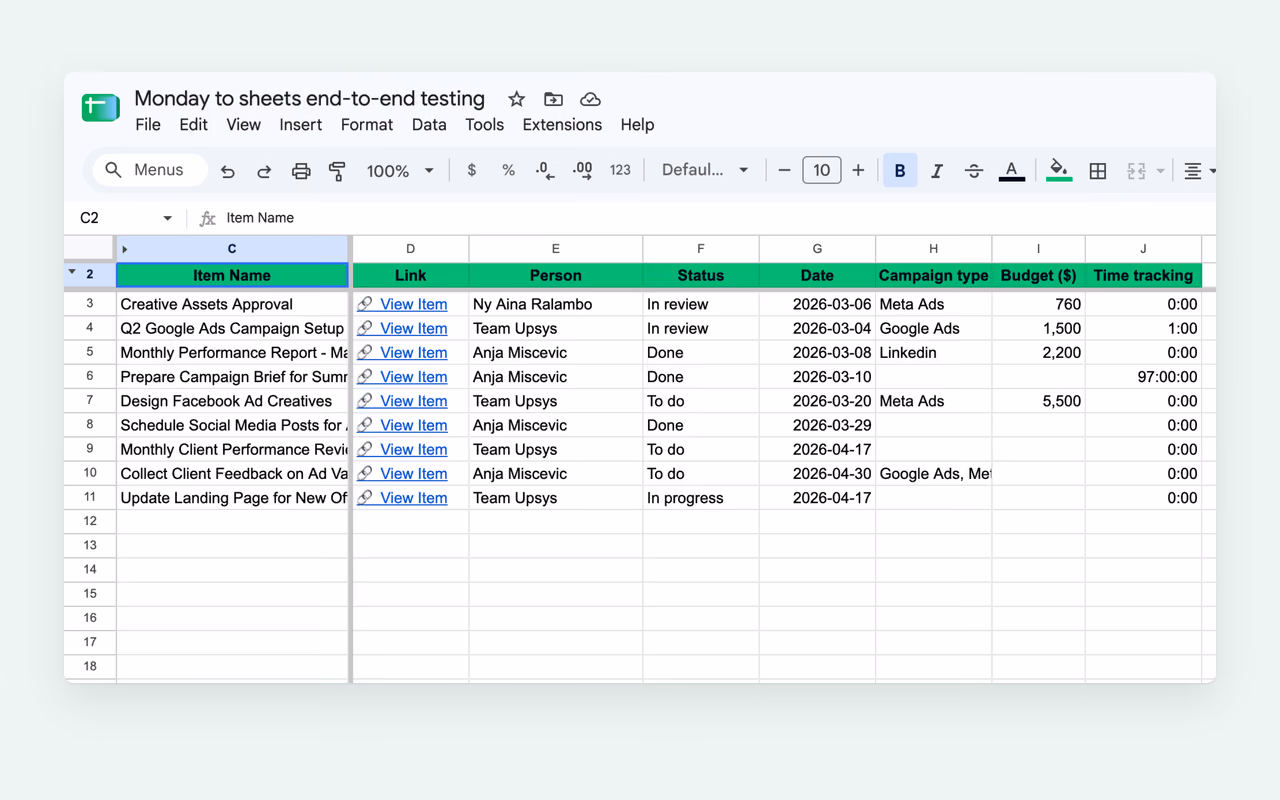Activate the paint format tool
The image size is (1280, 800).
click(337, 171)
